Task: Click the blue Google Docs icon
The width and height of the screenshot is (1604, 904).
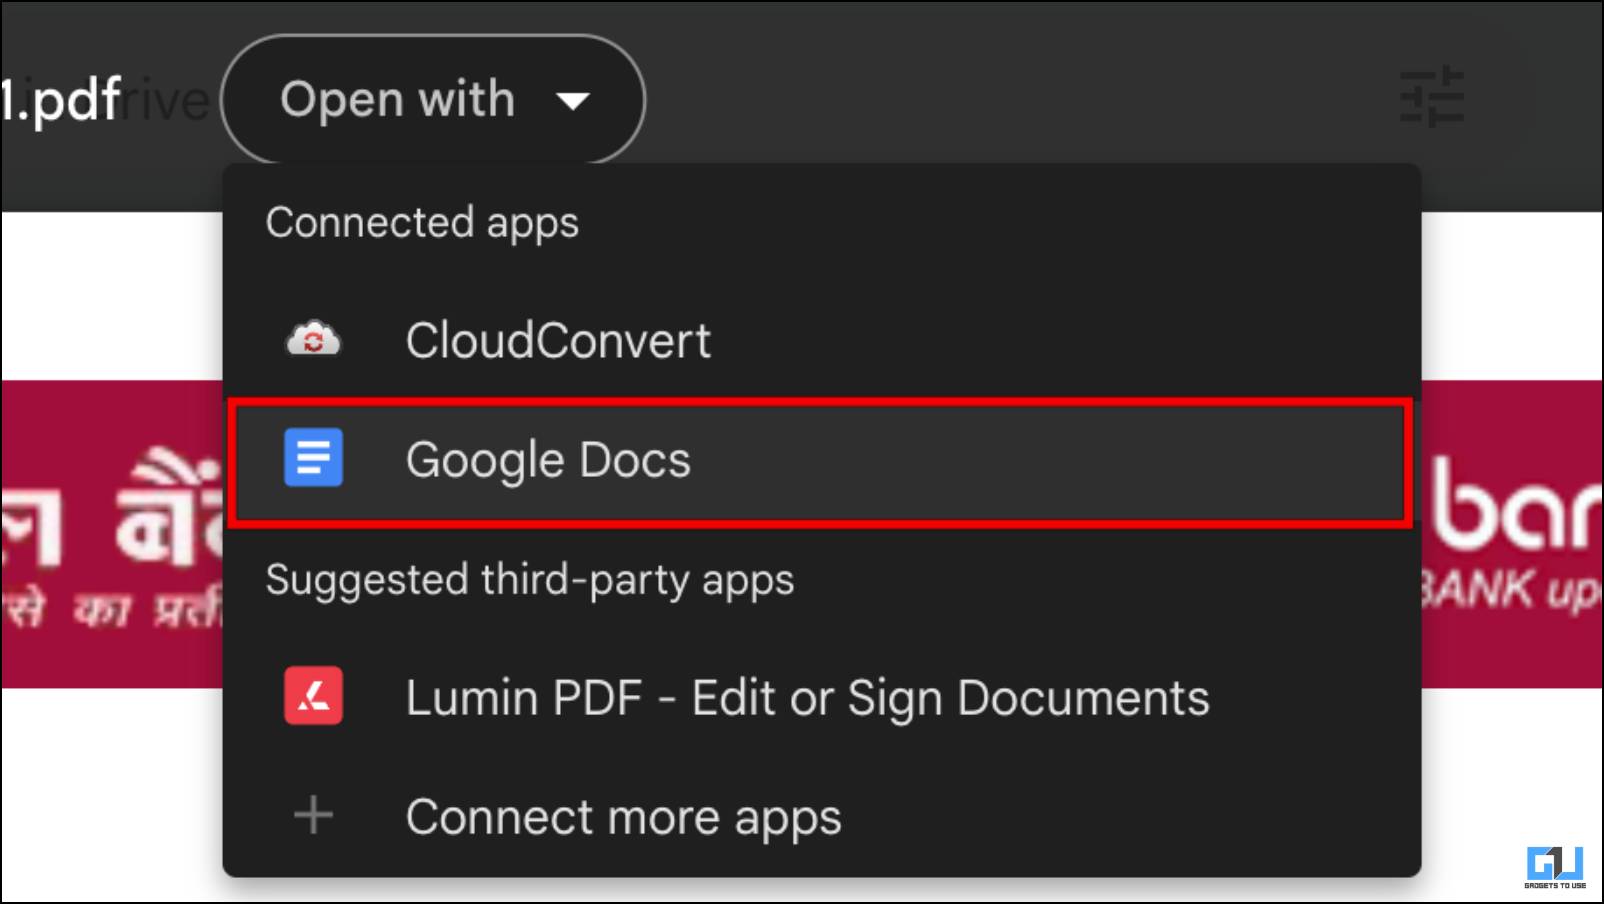Action: (x=313, y=458)
